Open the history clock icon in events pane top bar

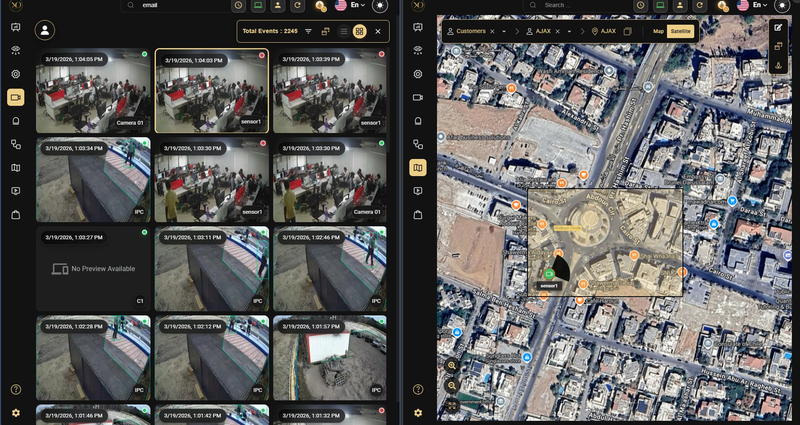(x=238, y=6)
